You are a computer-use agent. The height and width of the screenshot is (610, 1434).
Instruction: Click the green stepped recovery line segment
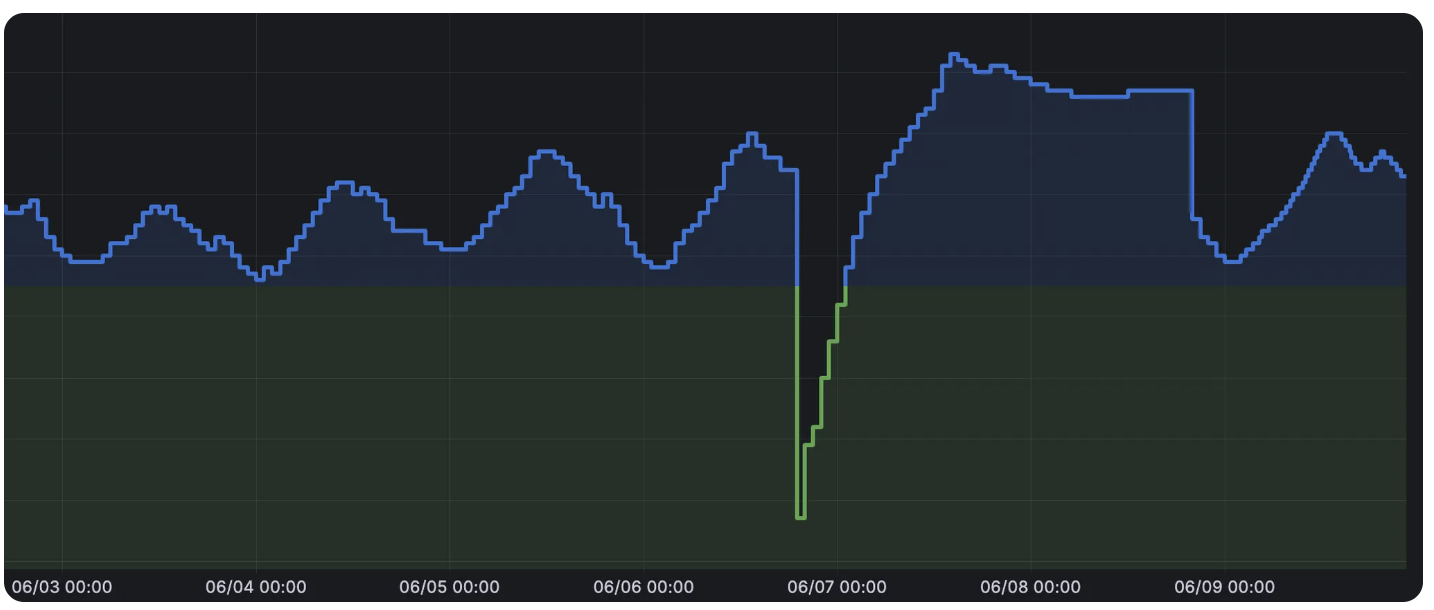click(x=824, y=378)
